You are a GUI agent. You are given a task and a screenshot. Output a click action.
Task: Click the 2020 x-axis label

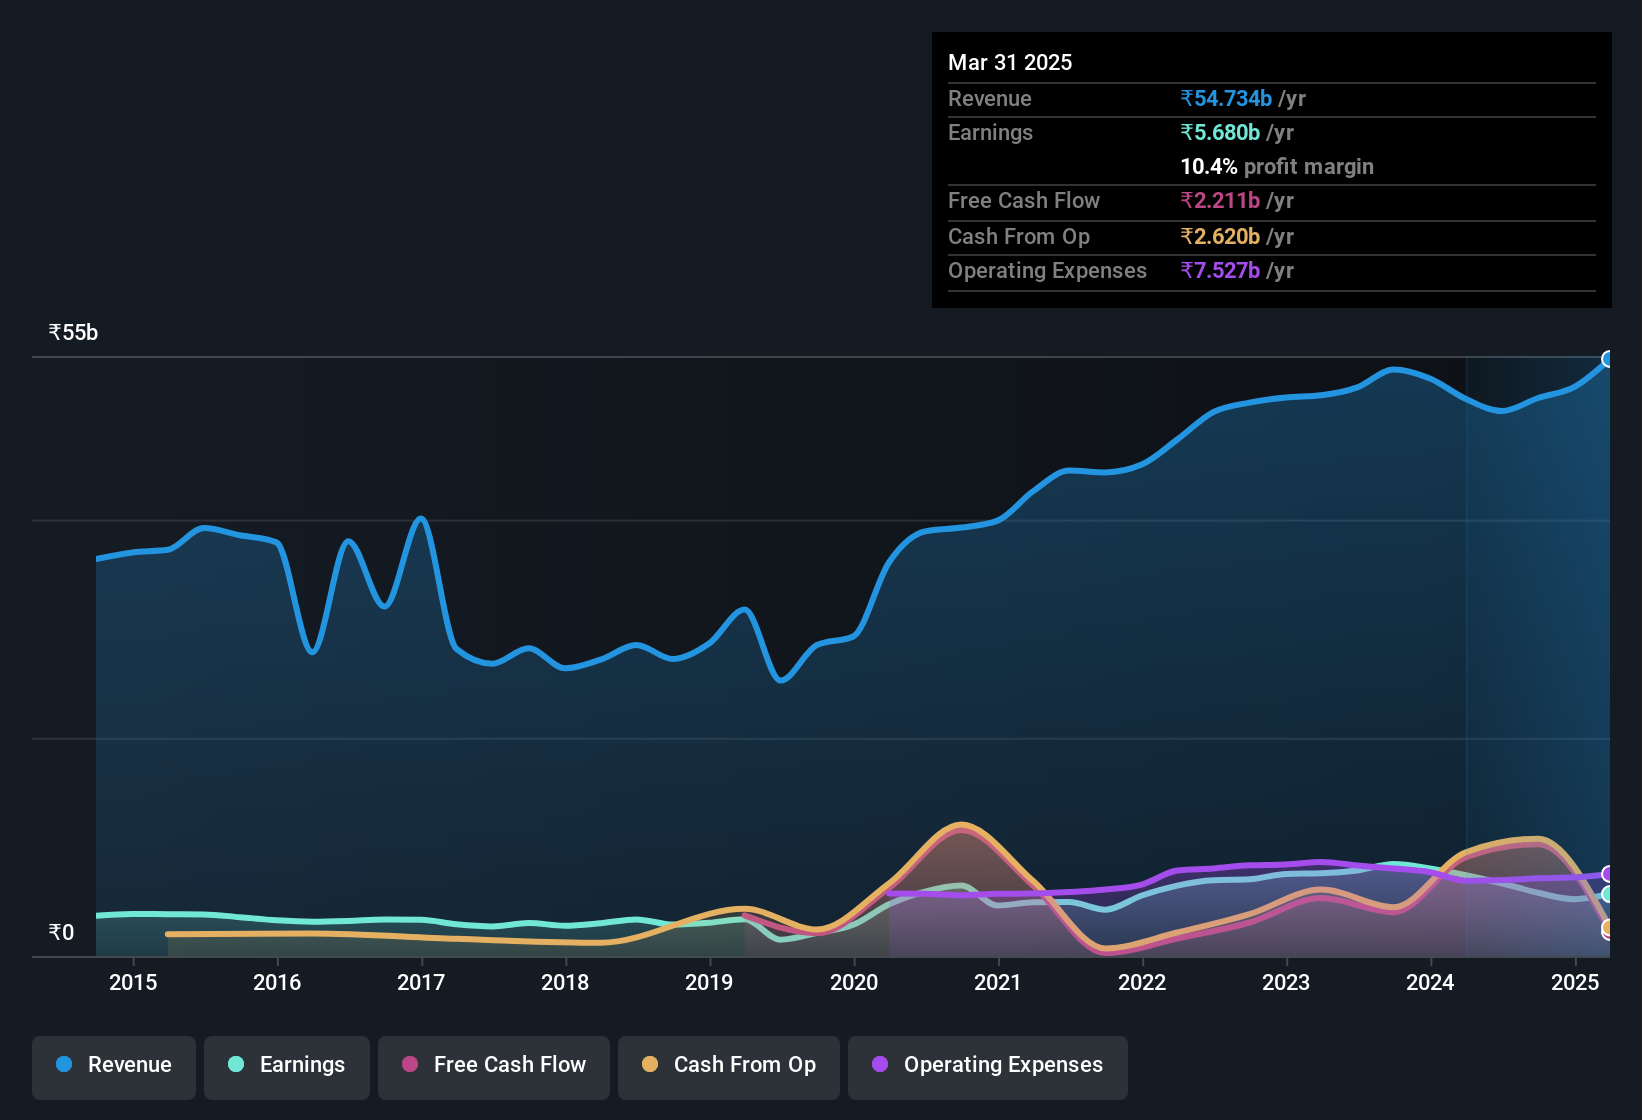click(854, 982)
